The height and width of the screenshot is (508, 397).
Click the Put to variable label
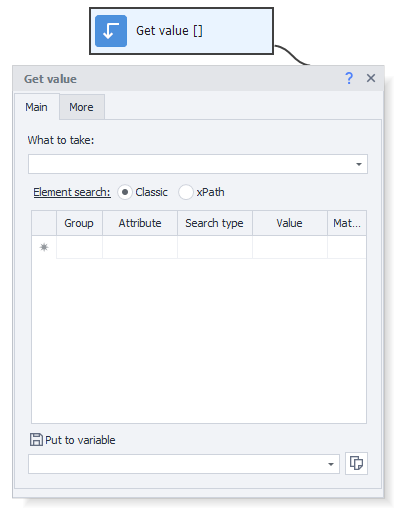[80, 440]
